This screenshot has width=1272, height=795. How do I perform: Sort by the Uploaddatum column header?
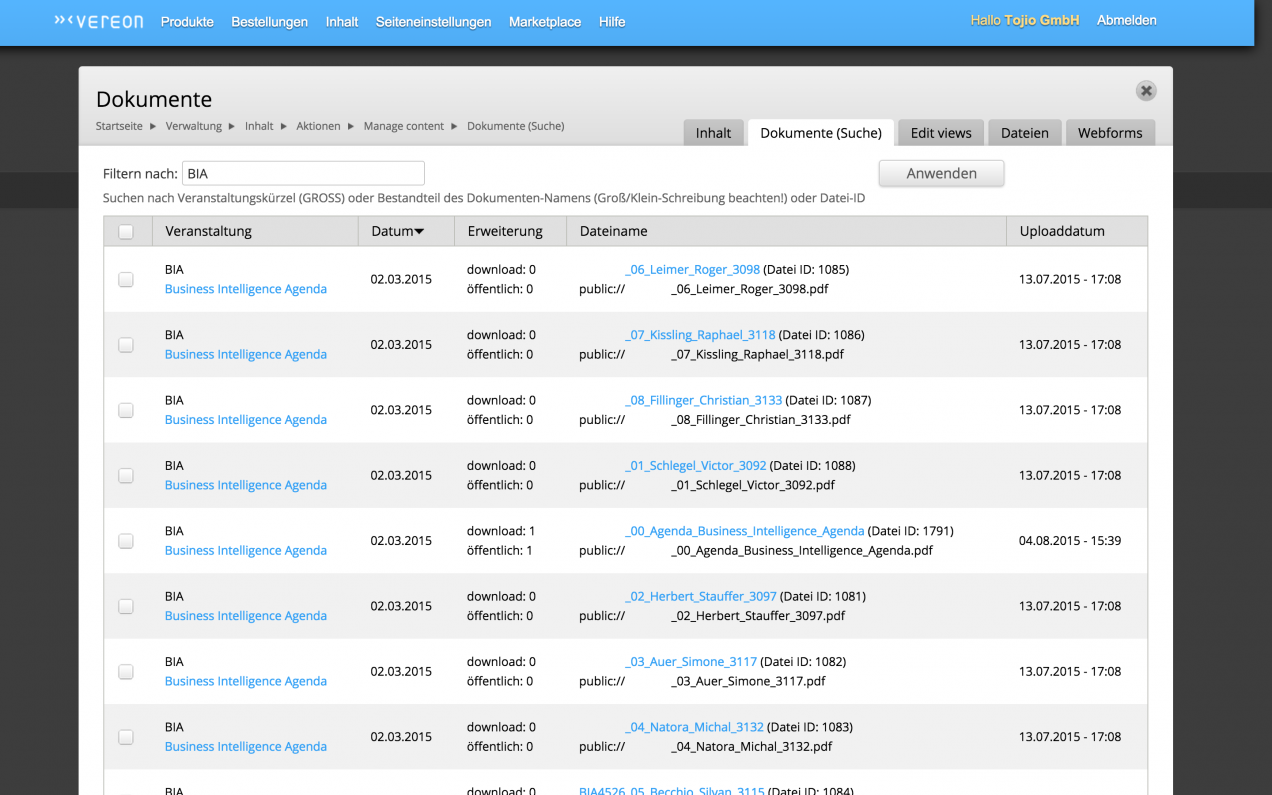1061,231
